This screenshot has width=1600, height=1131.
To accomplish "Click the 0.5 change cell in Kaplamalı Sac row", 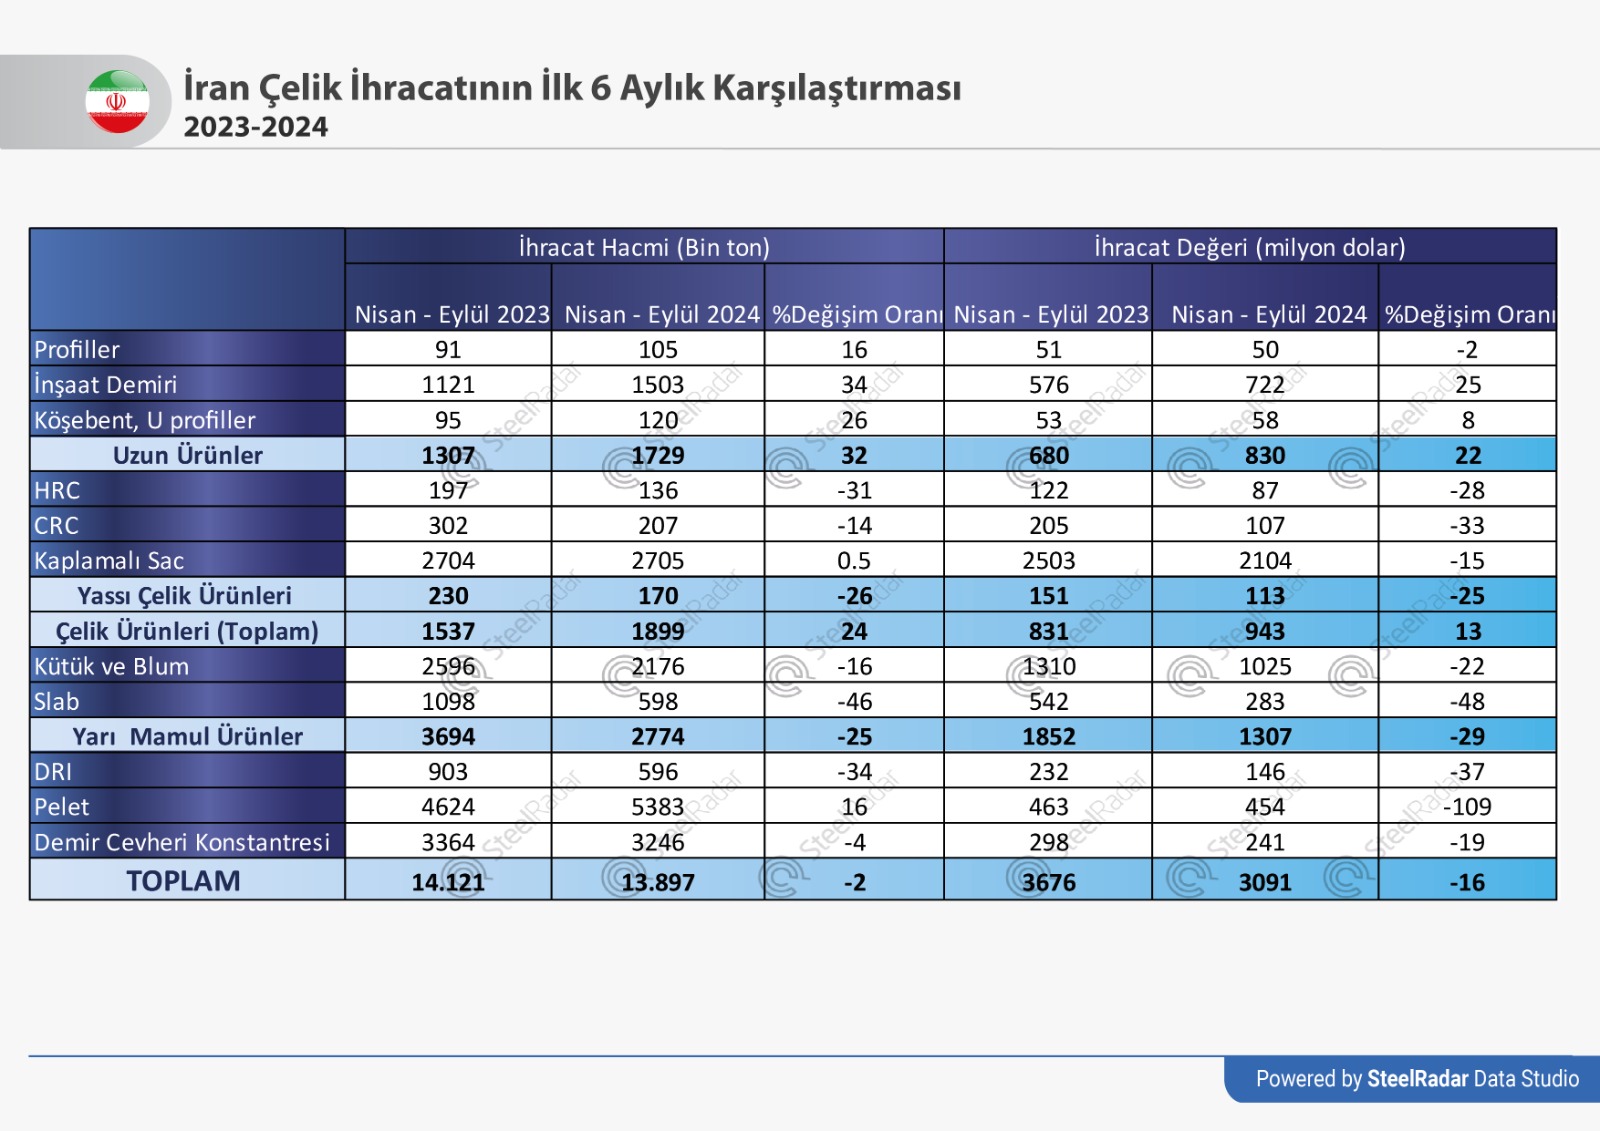I will (x=854, y=560).
